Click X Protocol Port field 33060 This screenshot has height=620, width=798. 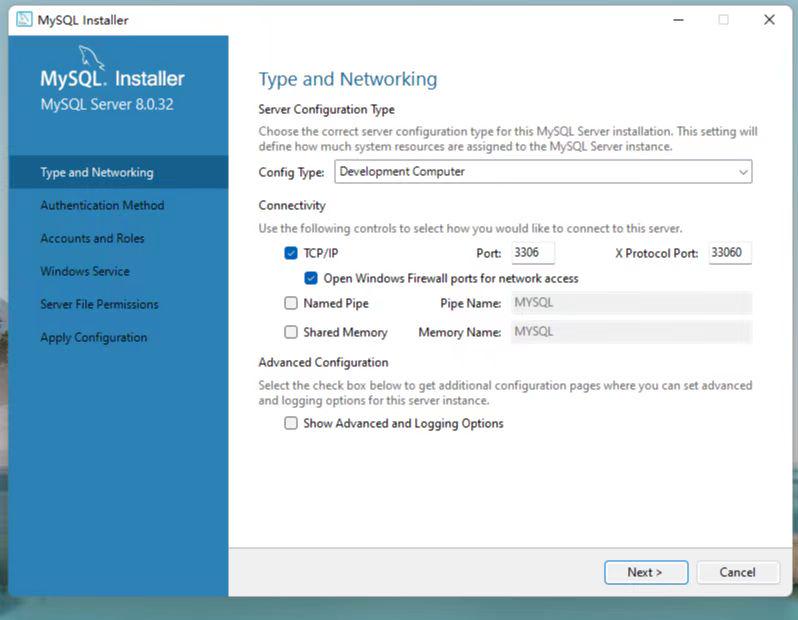pos(730,252)
